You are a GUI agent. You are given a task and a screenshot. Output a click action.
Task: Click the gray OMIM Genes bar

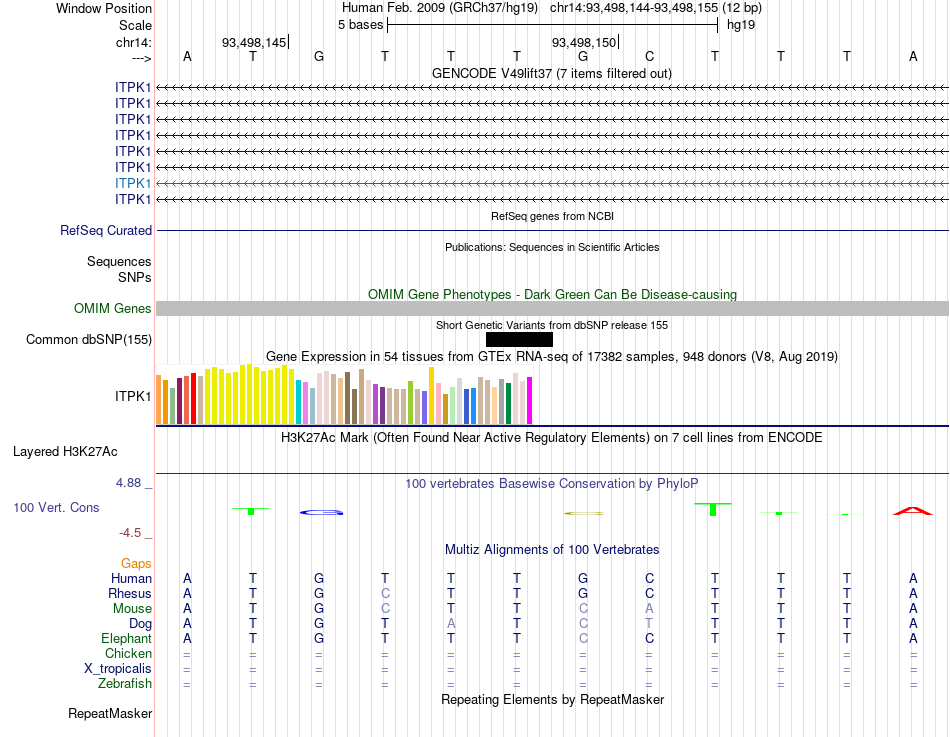tap(552, 308)
